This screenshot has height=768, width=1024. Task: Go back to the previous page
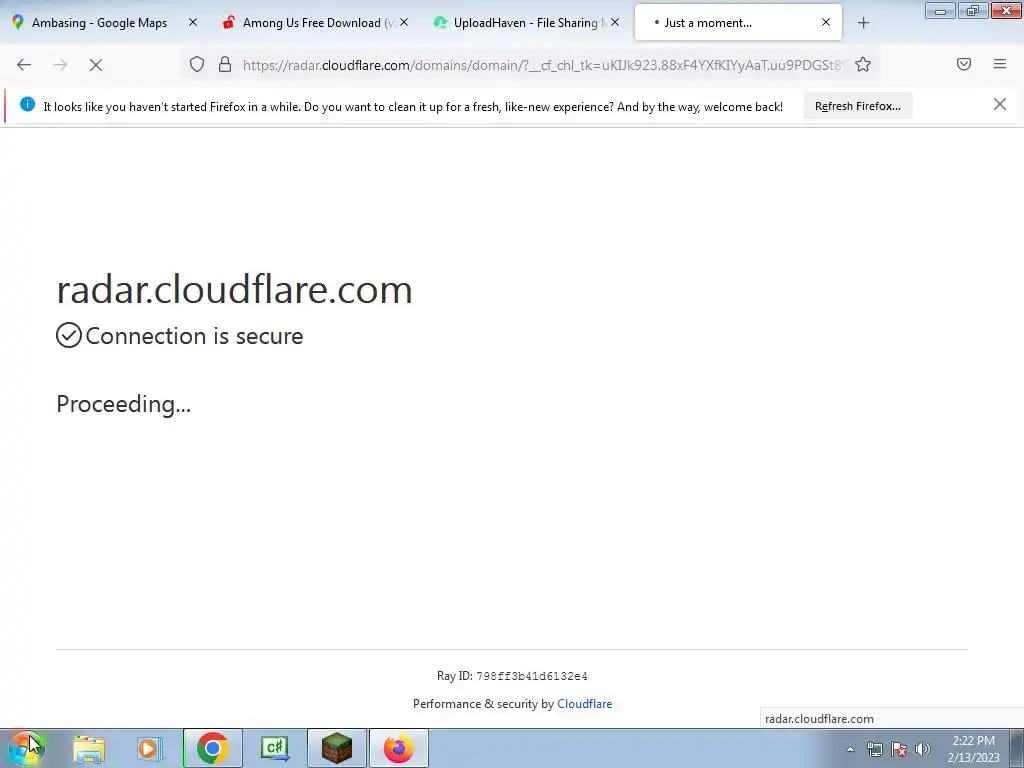coord(24,65)
